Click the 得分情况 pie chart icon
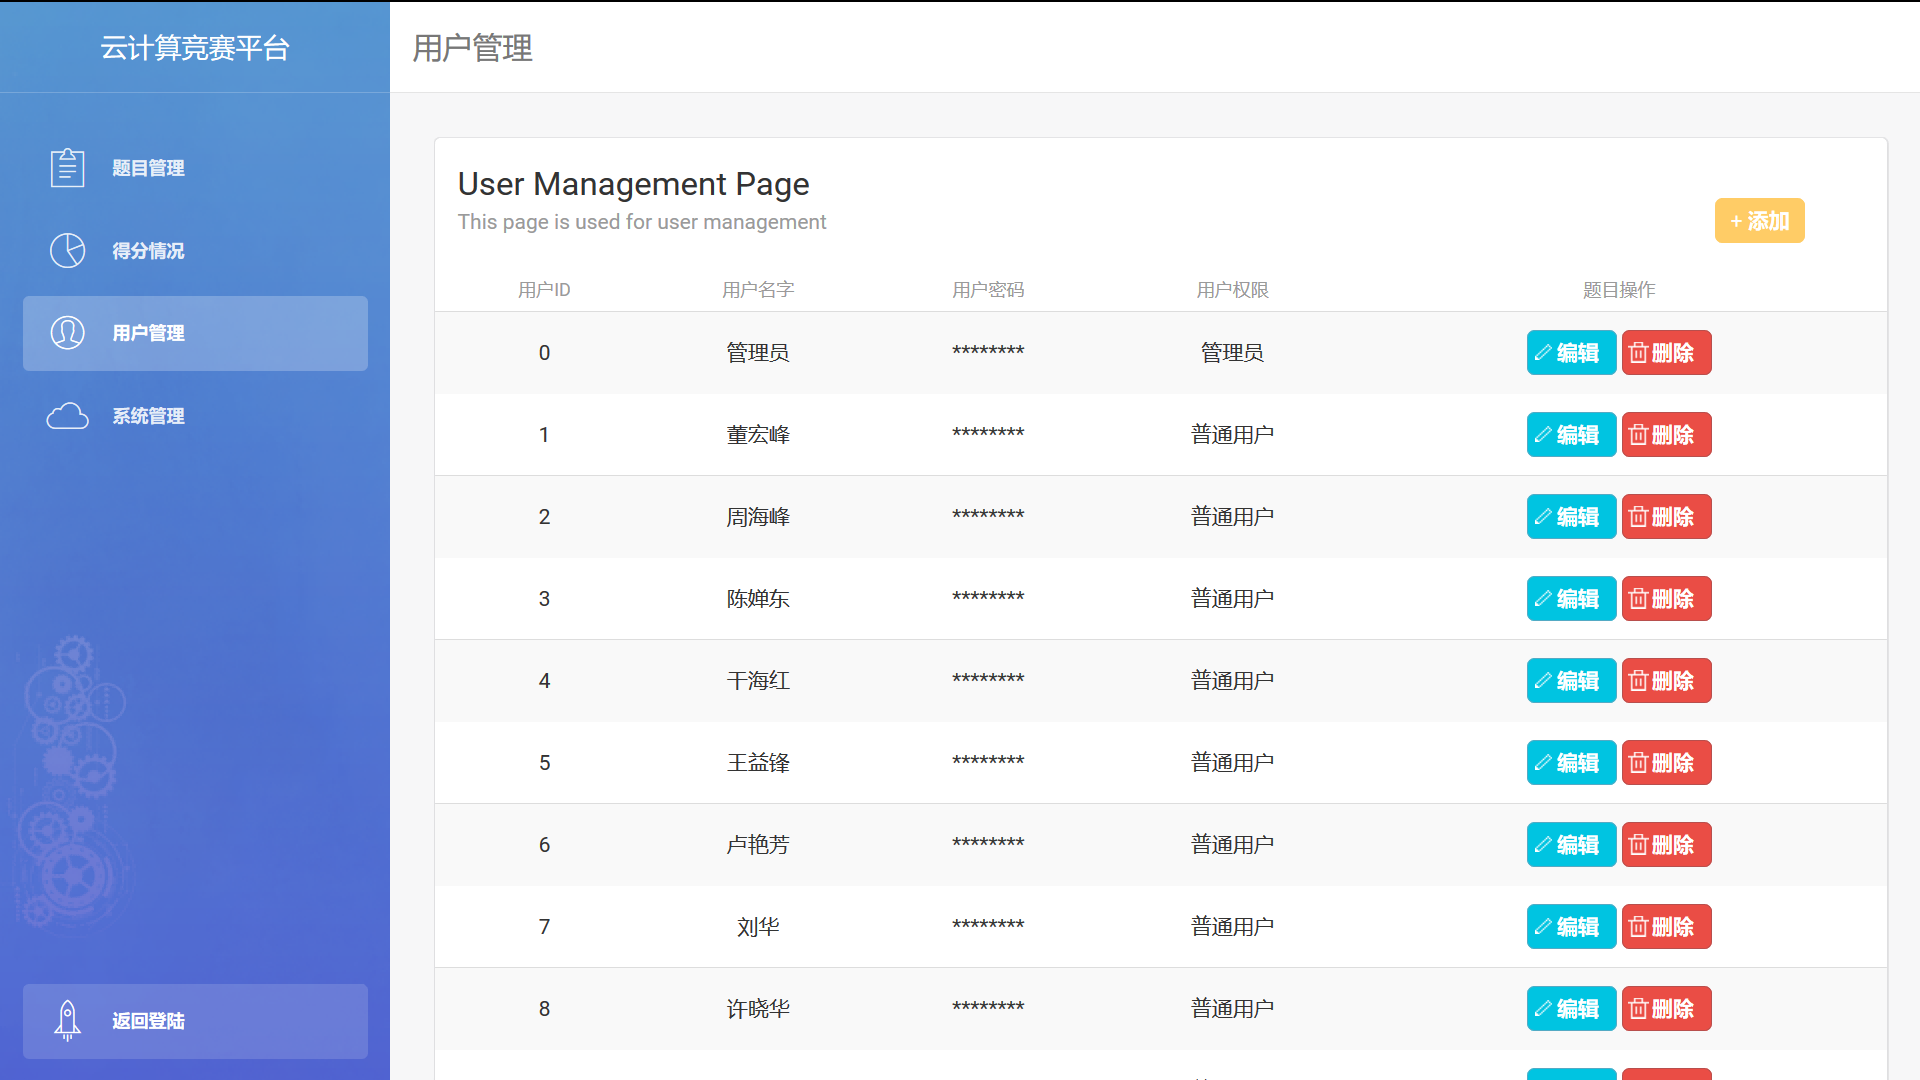 click(67, 251)
